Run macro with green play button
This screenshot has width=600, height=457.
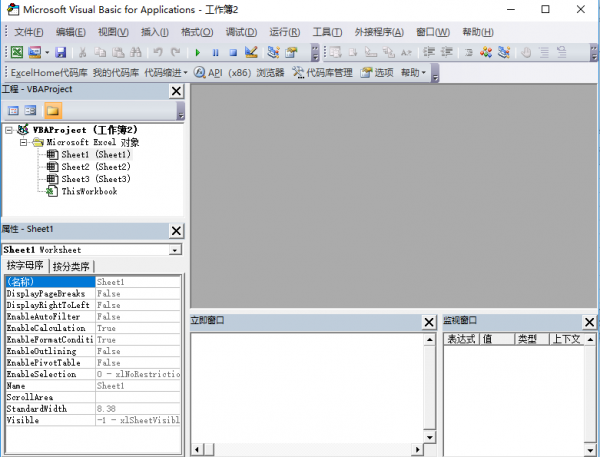click(197, 52)
